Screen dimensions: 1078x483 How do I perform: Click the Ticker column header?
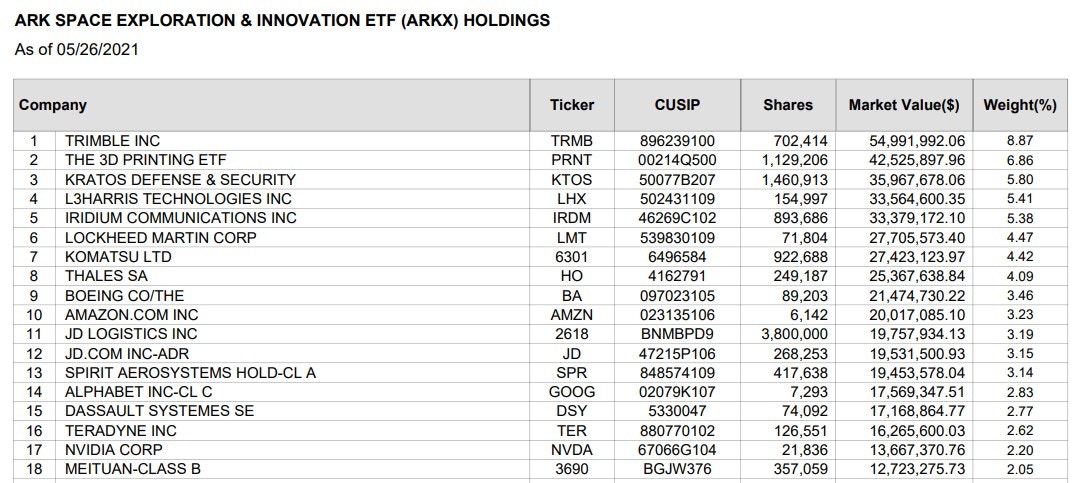tap(572, 105)
